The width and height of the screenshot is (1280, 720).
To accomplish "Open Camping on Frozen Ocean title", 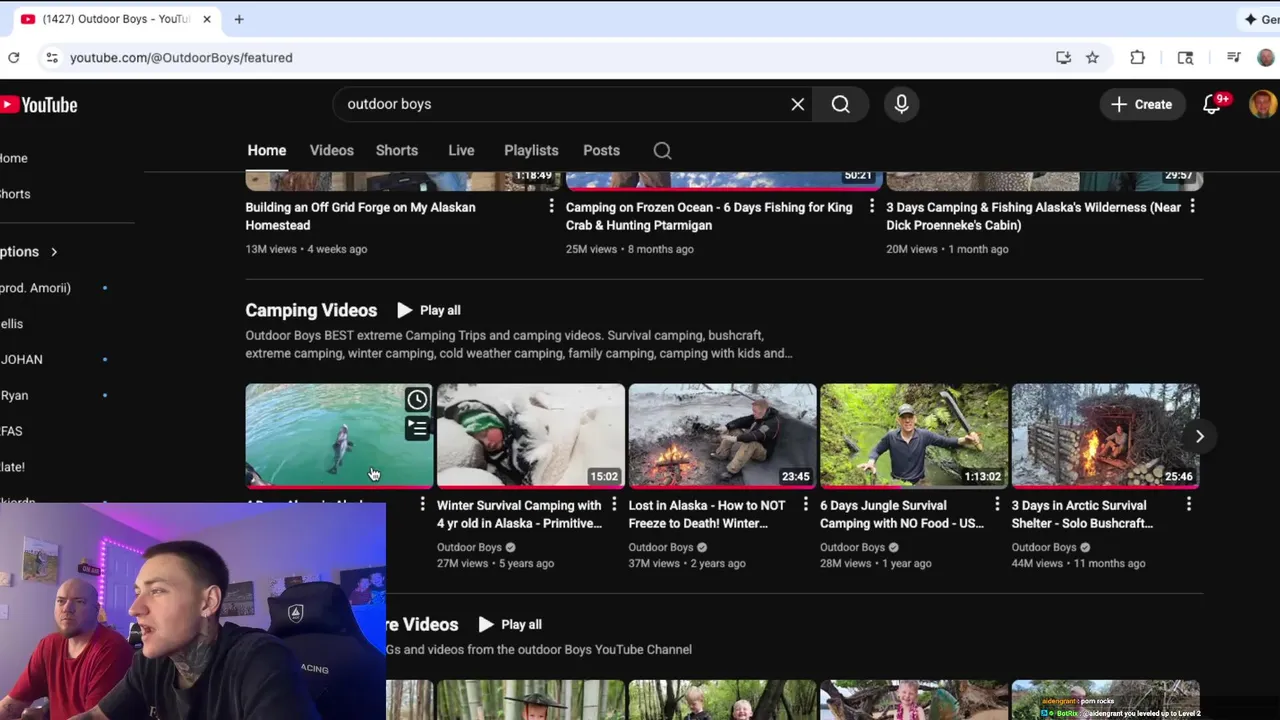I will pos(709,216).
